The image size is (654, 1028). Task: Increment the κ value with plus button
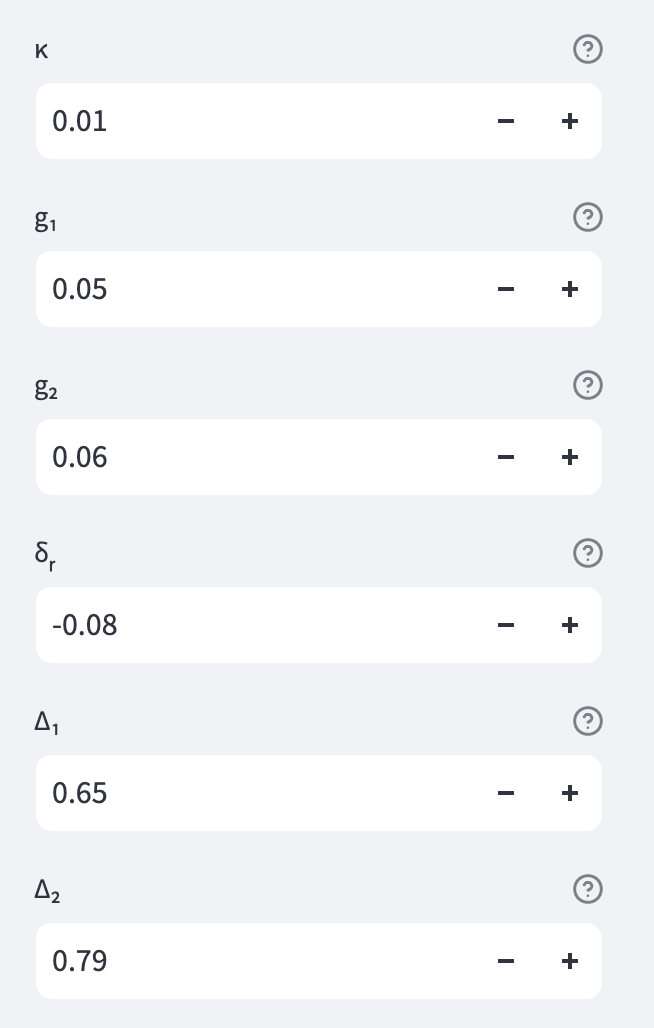click(x=569, y=121)
